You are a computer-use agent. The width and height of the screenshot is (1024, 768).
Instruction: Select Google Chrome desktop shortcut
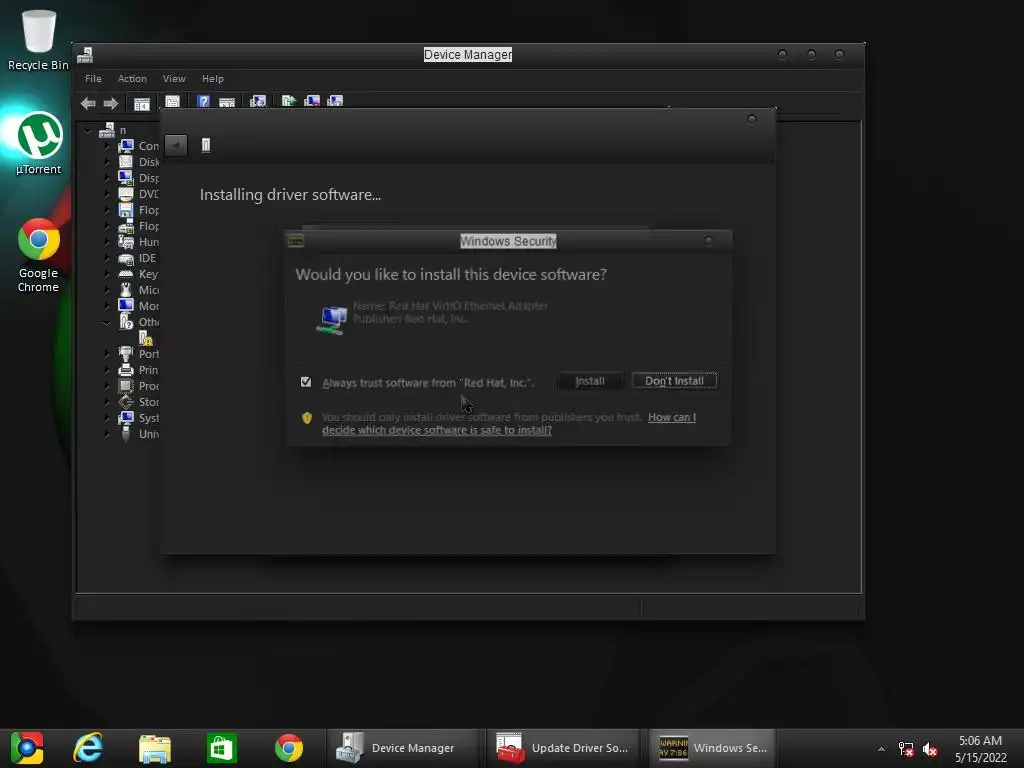tap(39, 255)
